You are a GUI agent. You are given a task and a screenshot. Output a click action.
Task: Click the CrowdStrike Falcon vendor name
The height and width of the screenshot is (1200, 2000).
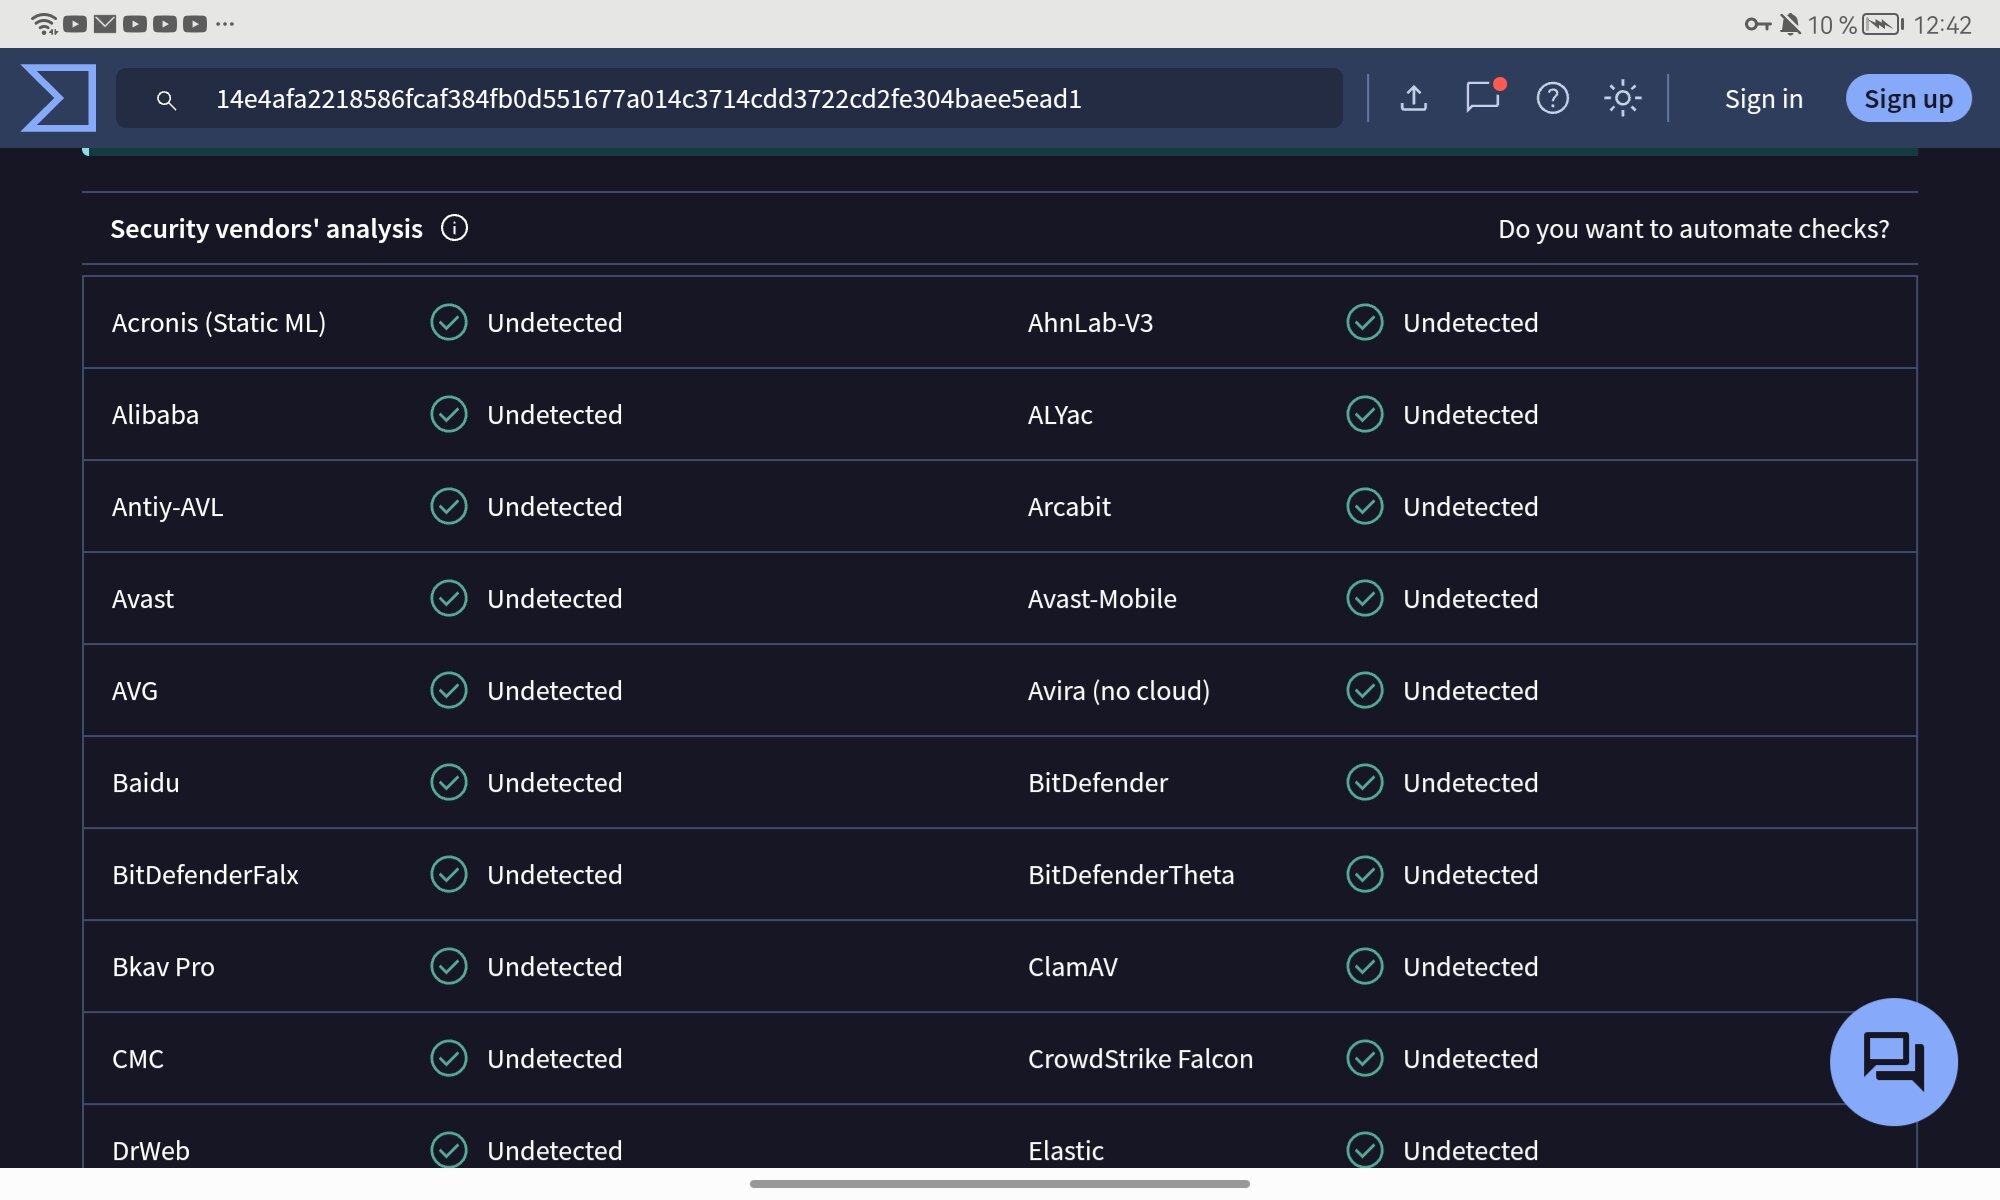coord(1140,1059)
